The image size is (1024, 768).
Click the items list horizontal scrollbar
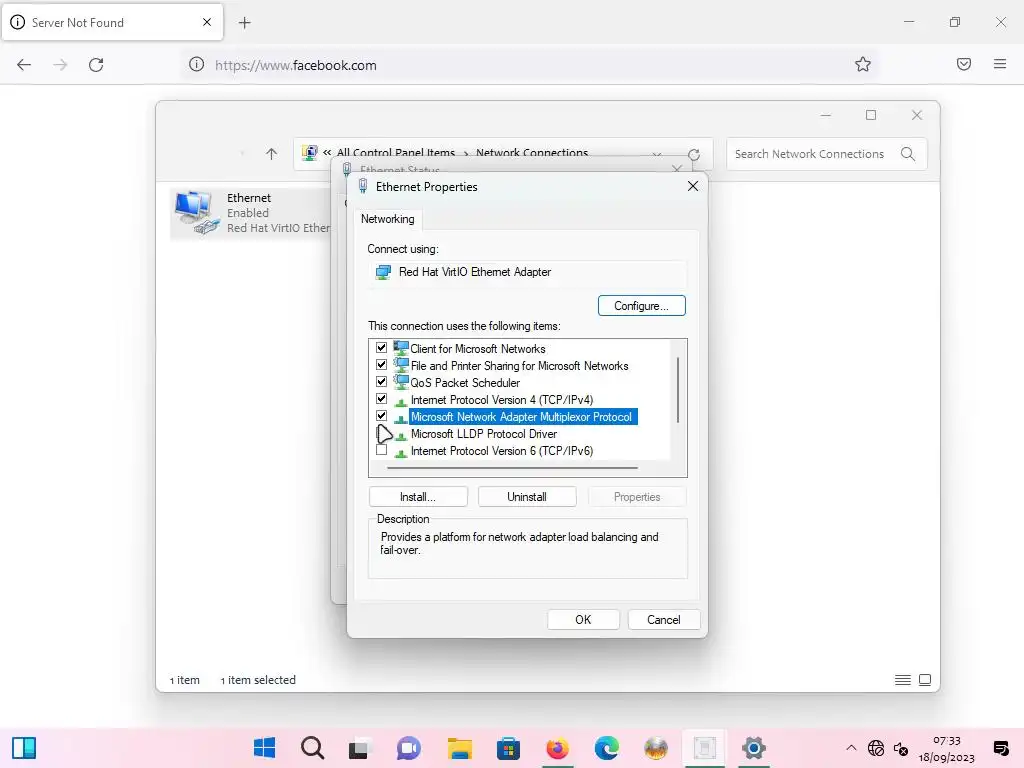click(513, 468)
